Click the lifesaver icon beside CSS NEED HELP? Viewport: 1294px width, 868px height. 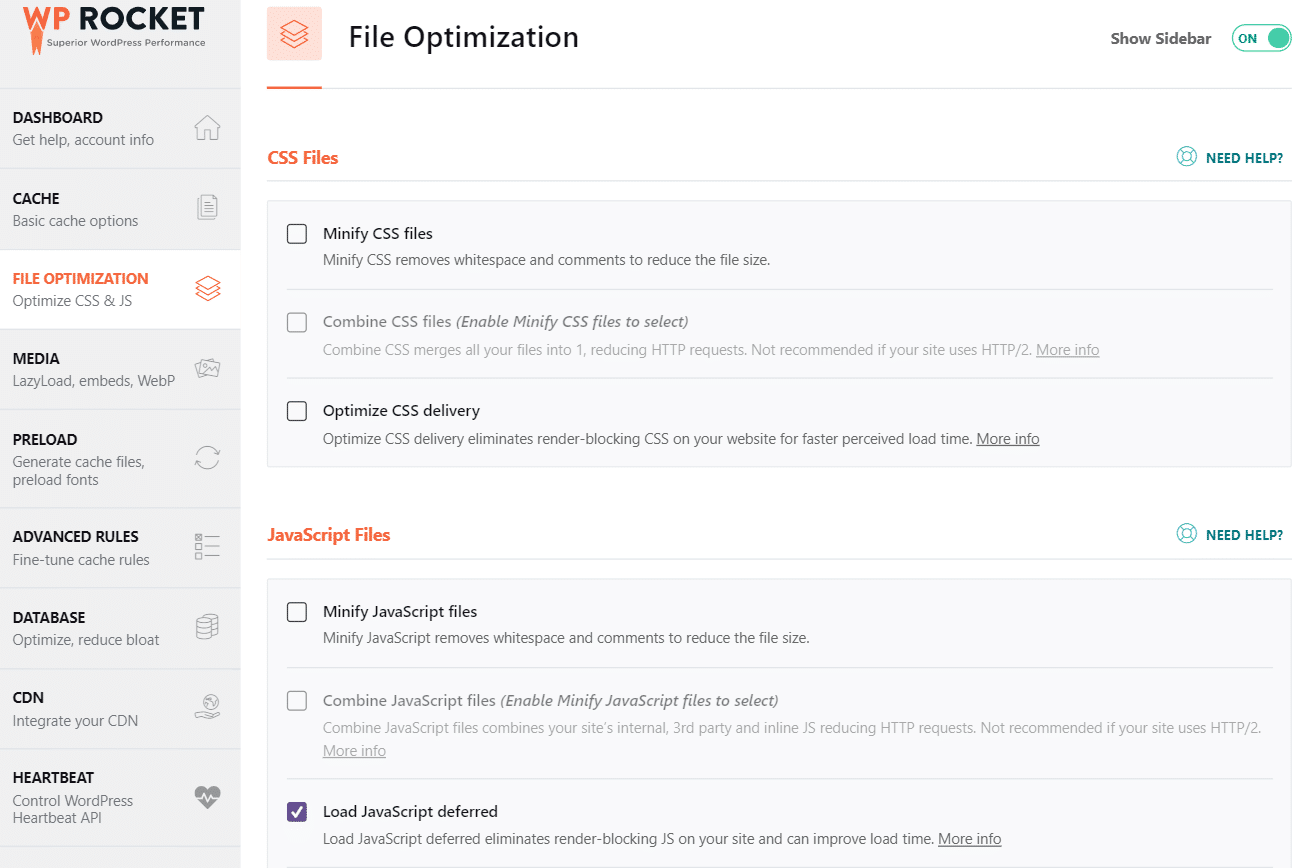[x=1187, y=156]
